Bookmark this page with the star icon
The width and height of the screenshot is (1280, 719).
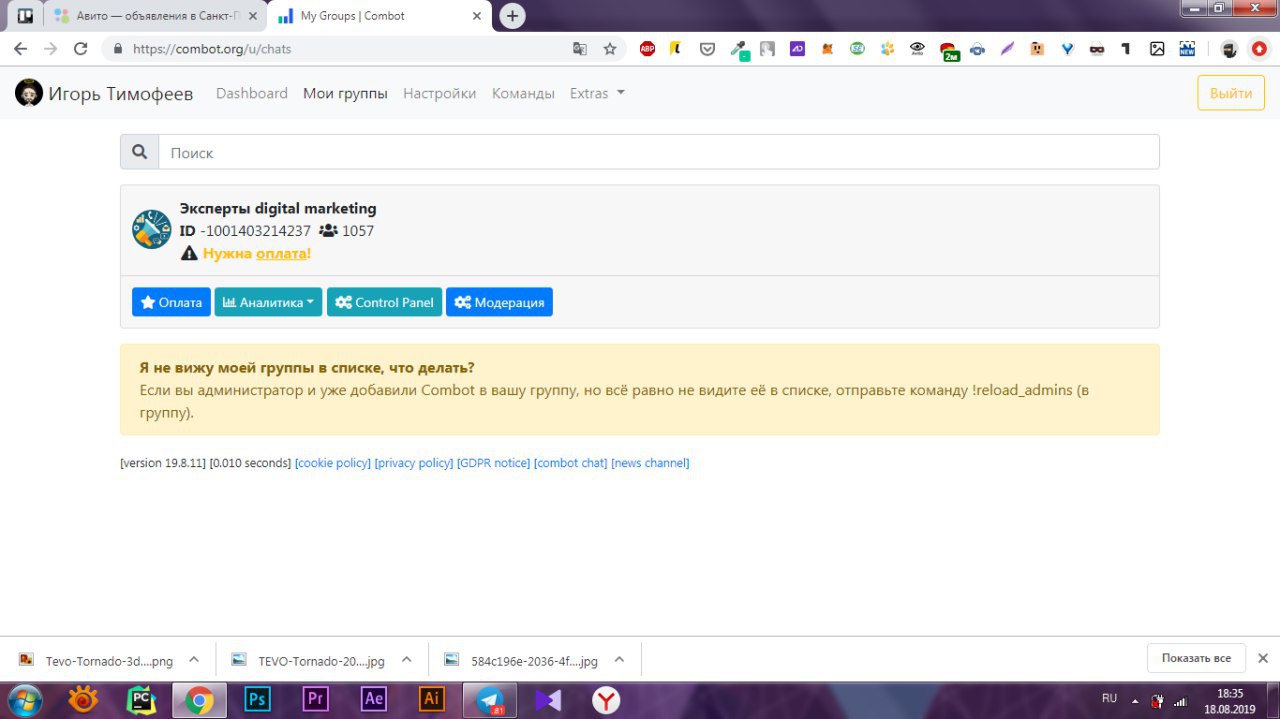(x=610, y=48)
